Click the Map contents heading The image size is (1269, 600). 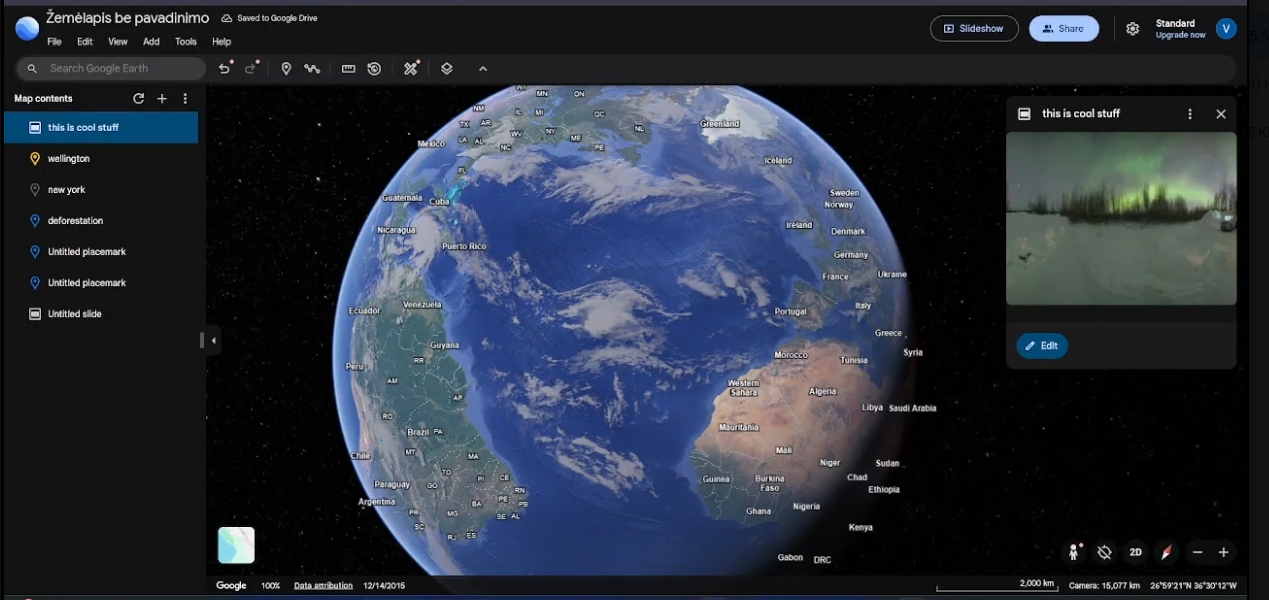[43, 98]
